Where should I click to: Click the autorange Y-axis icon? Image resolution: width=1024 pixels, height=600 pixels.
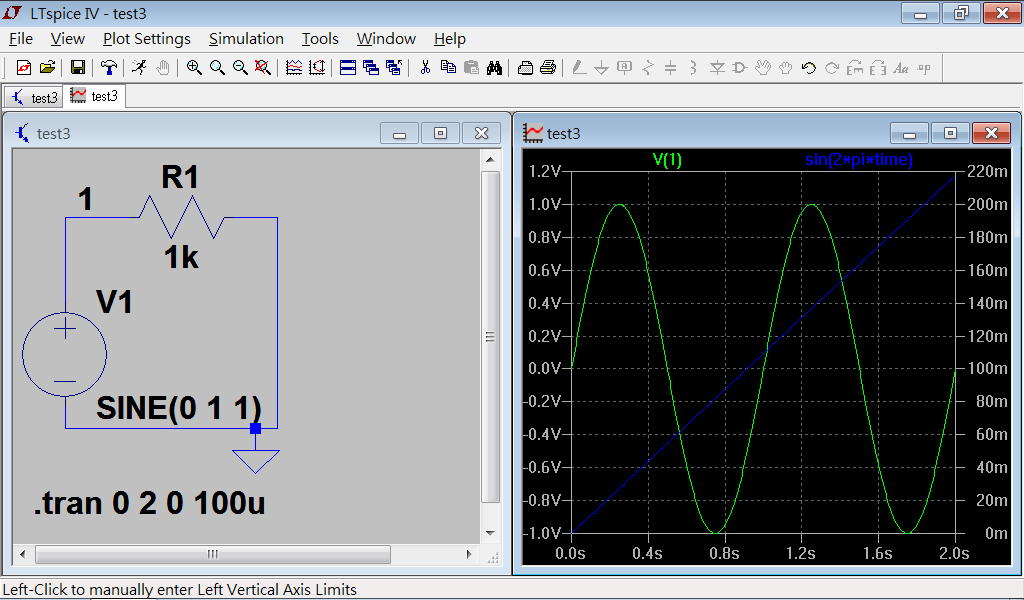pos(317,67)
